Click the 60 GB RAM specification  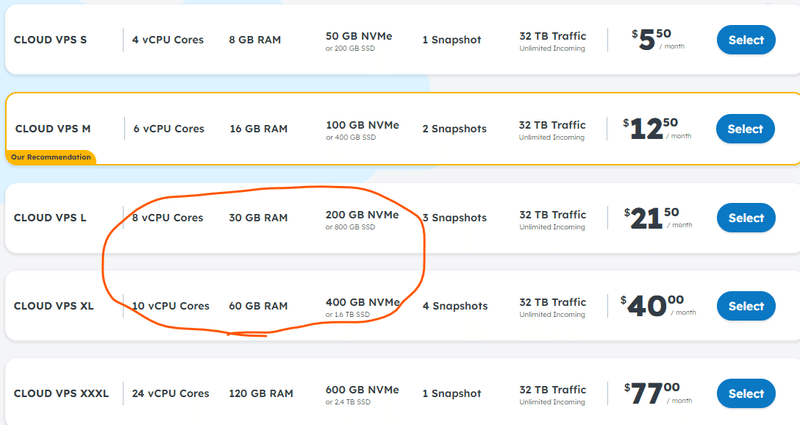pos(258,306)
